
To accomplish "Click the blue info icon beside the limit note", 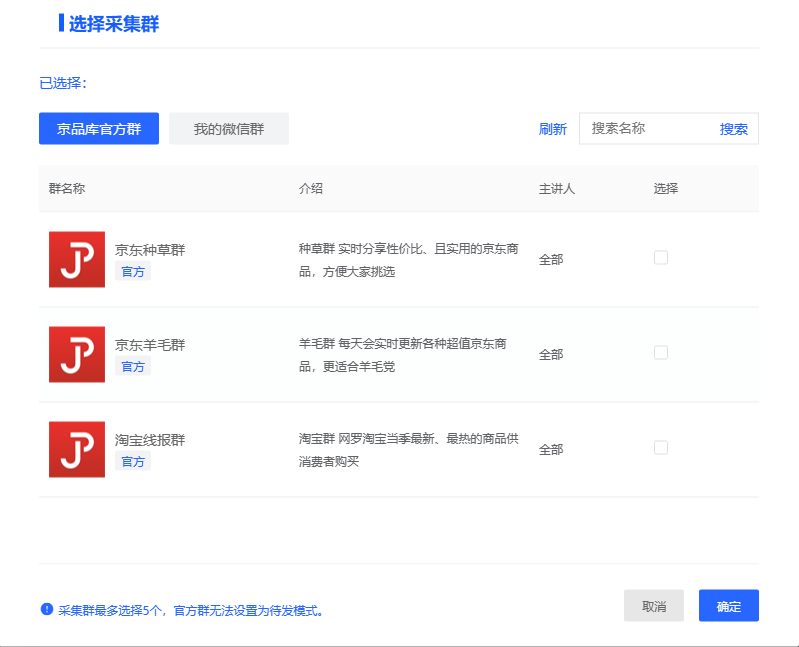I will pos(46,609).
